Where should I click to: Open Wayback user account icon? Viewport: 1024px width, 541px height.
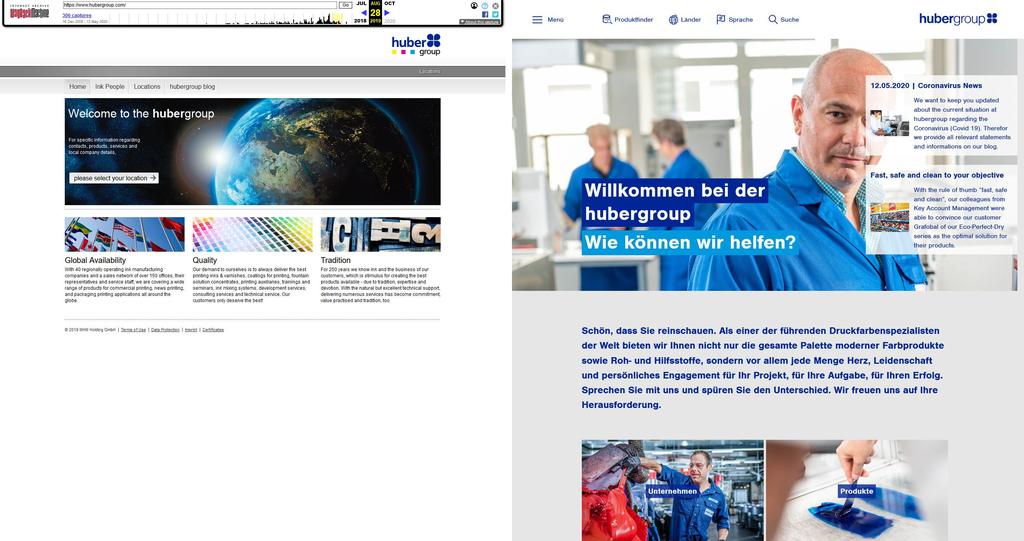[474, 5]
